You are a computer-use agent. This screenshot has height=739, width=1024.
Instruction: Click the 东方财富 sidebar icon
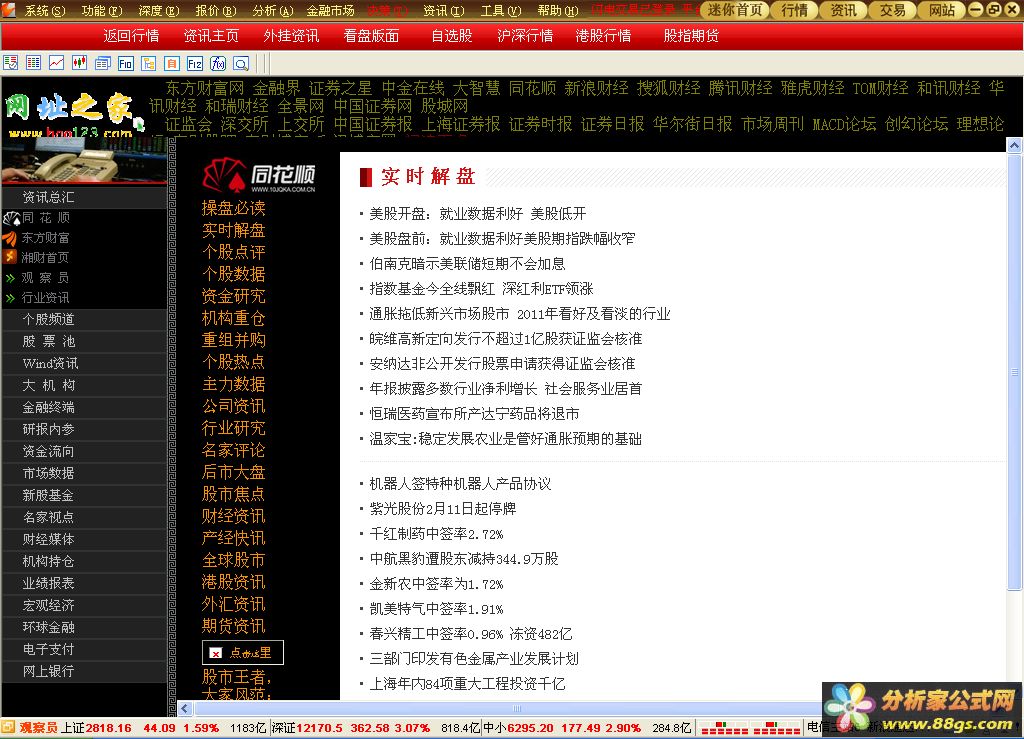(x=10, y=238)
